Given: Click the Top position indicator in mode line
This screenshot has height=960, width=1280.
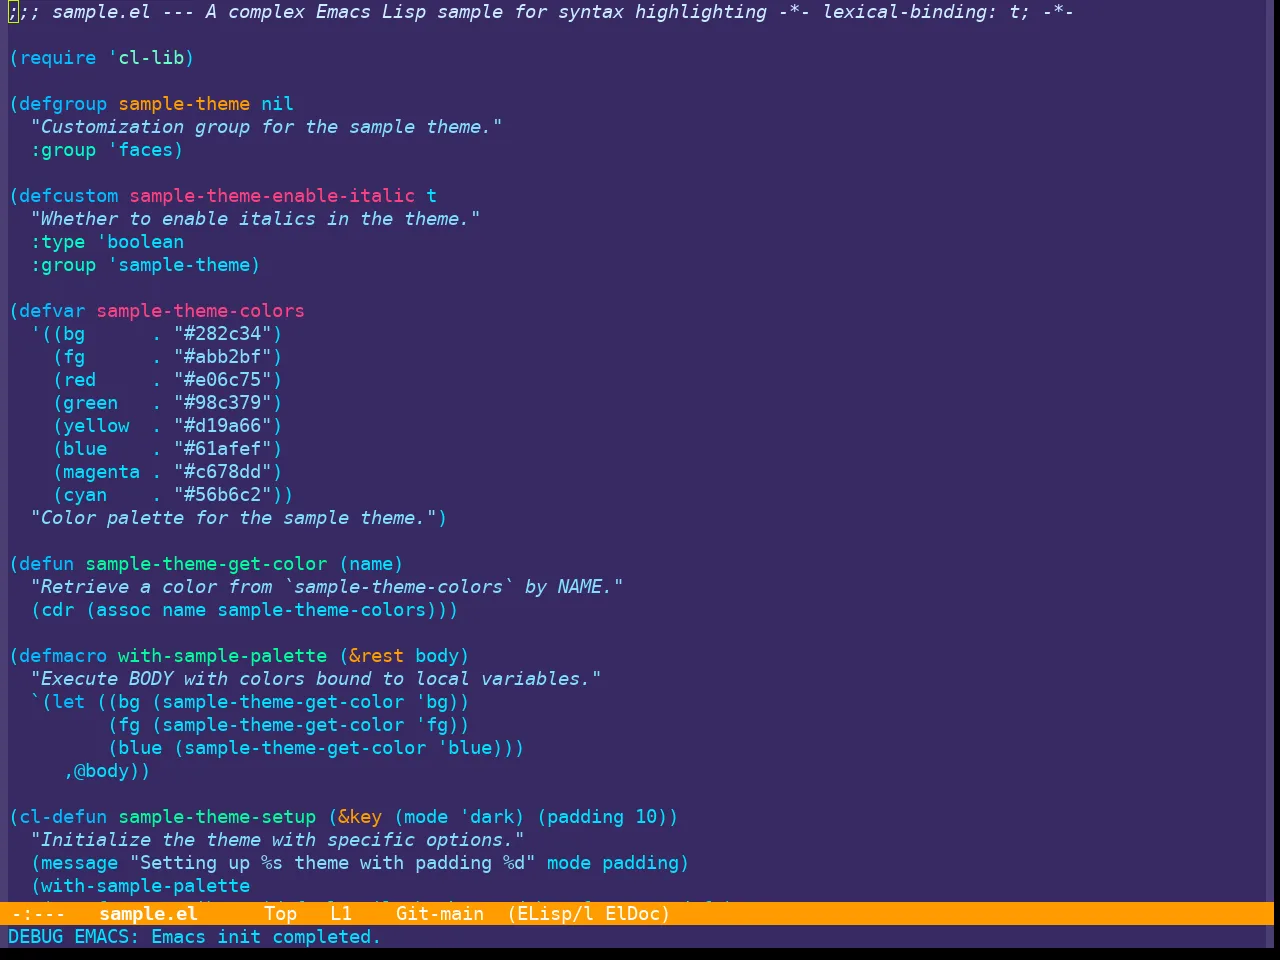Looking at the screenshot, I should pyautogui.click(x=280, y=913).
